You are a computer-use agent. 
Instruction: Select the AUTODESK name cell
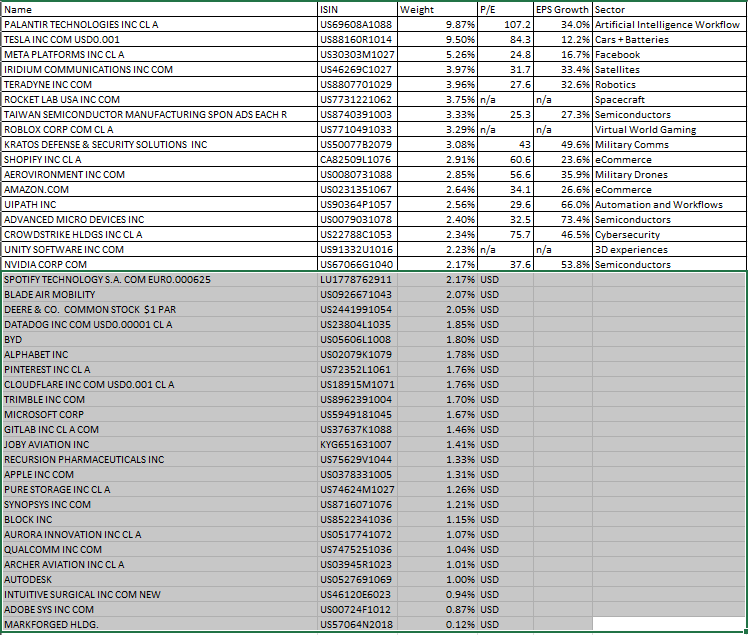159,579
